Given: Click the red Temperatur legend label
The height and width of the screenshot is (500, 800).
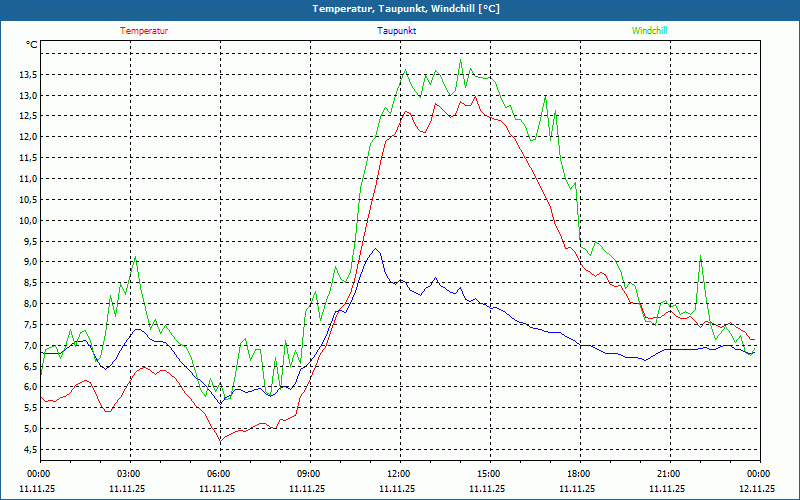Looking at the screenshot, I should (144, 31).
